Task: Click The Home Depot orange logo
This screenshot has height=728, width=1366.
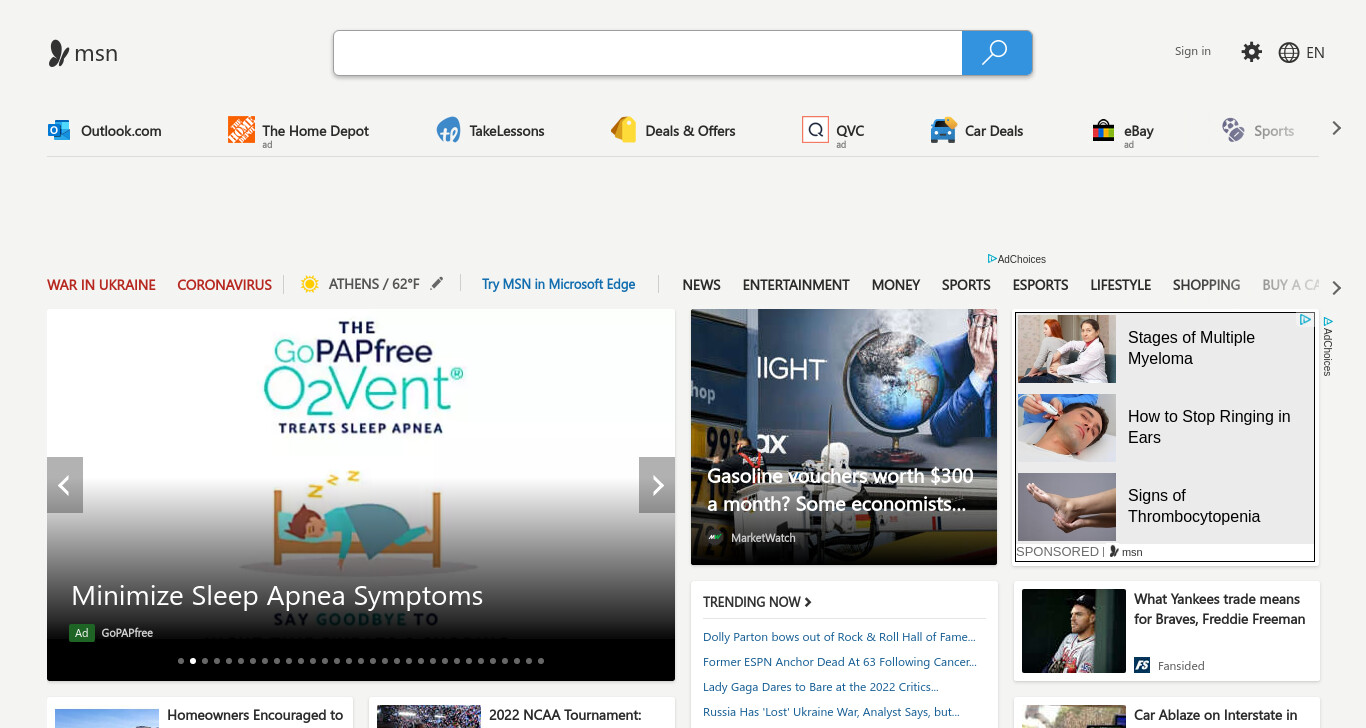Action: tap(241, 130)
